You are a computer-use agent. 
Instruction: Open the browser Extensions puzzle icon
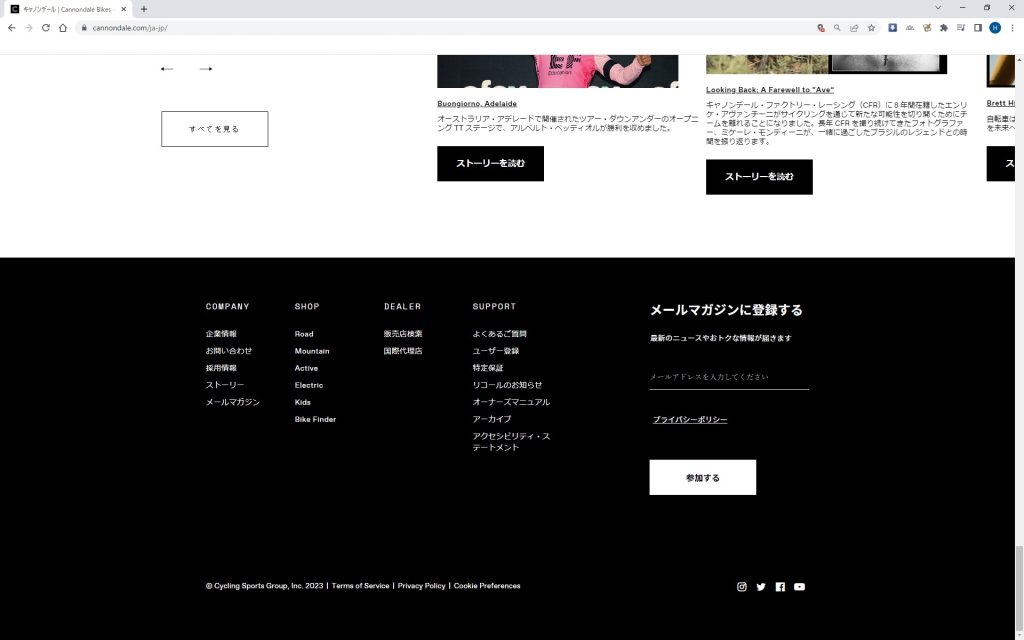943,28
